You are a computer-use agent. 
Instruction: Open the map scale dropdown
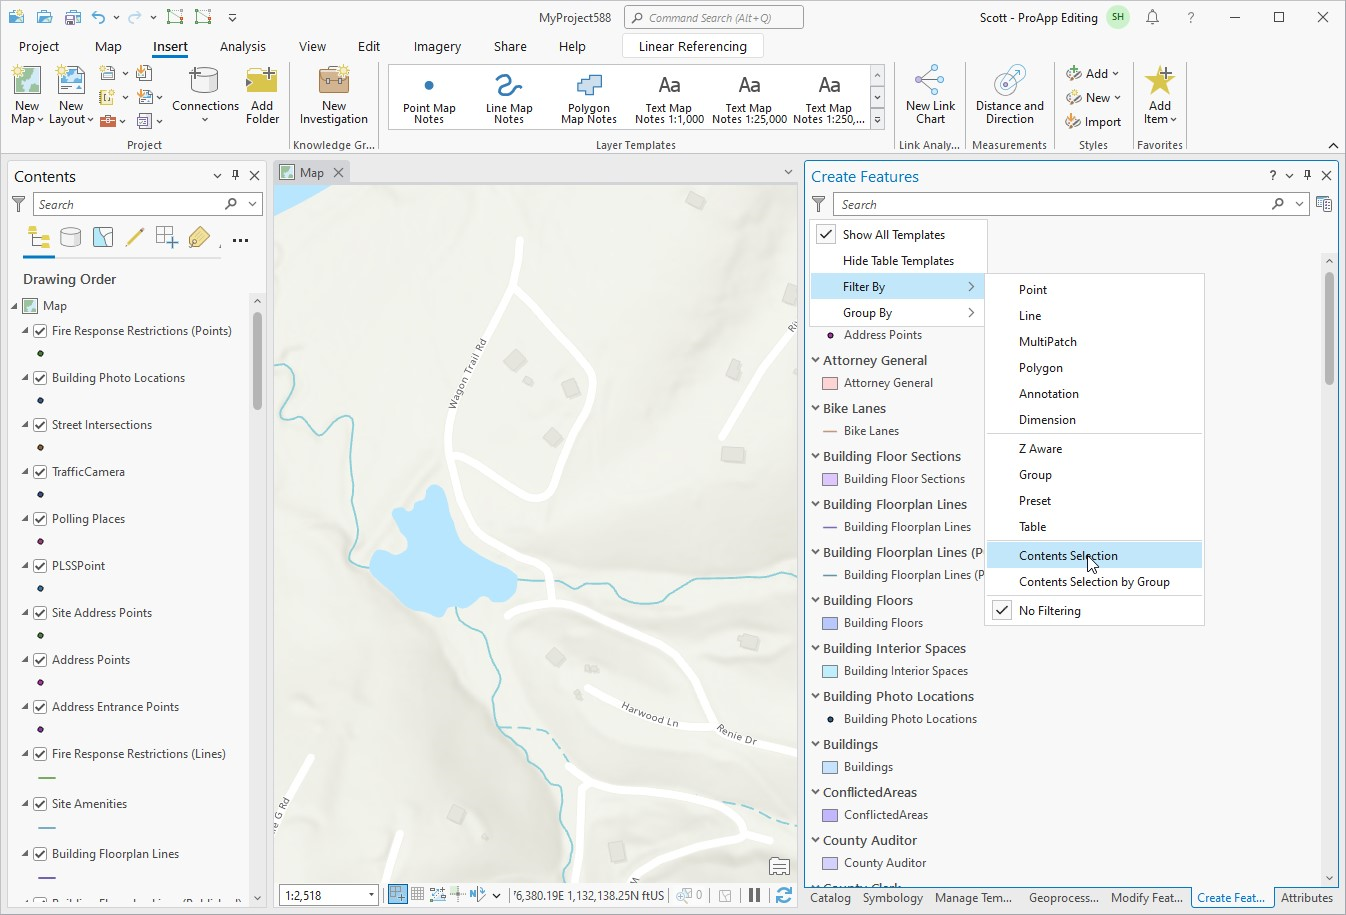[370, 894]
